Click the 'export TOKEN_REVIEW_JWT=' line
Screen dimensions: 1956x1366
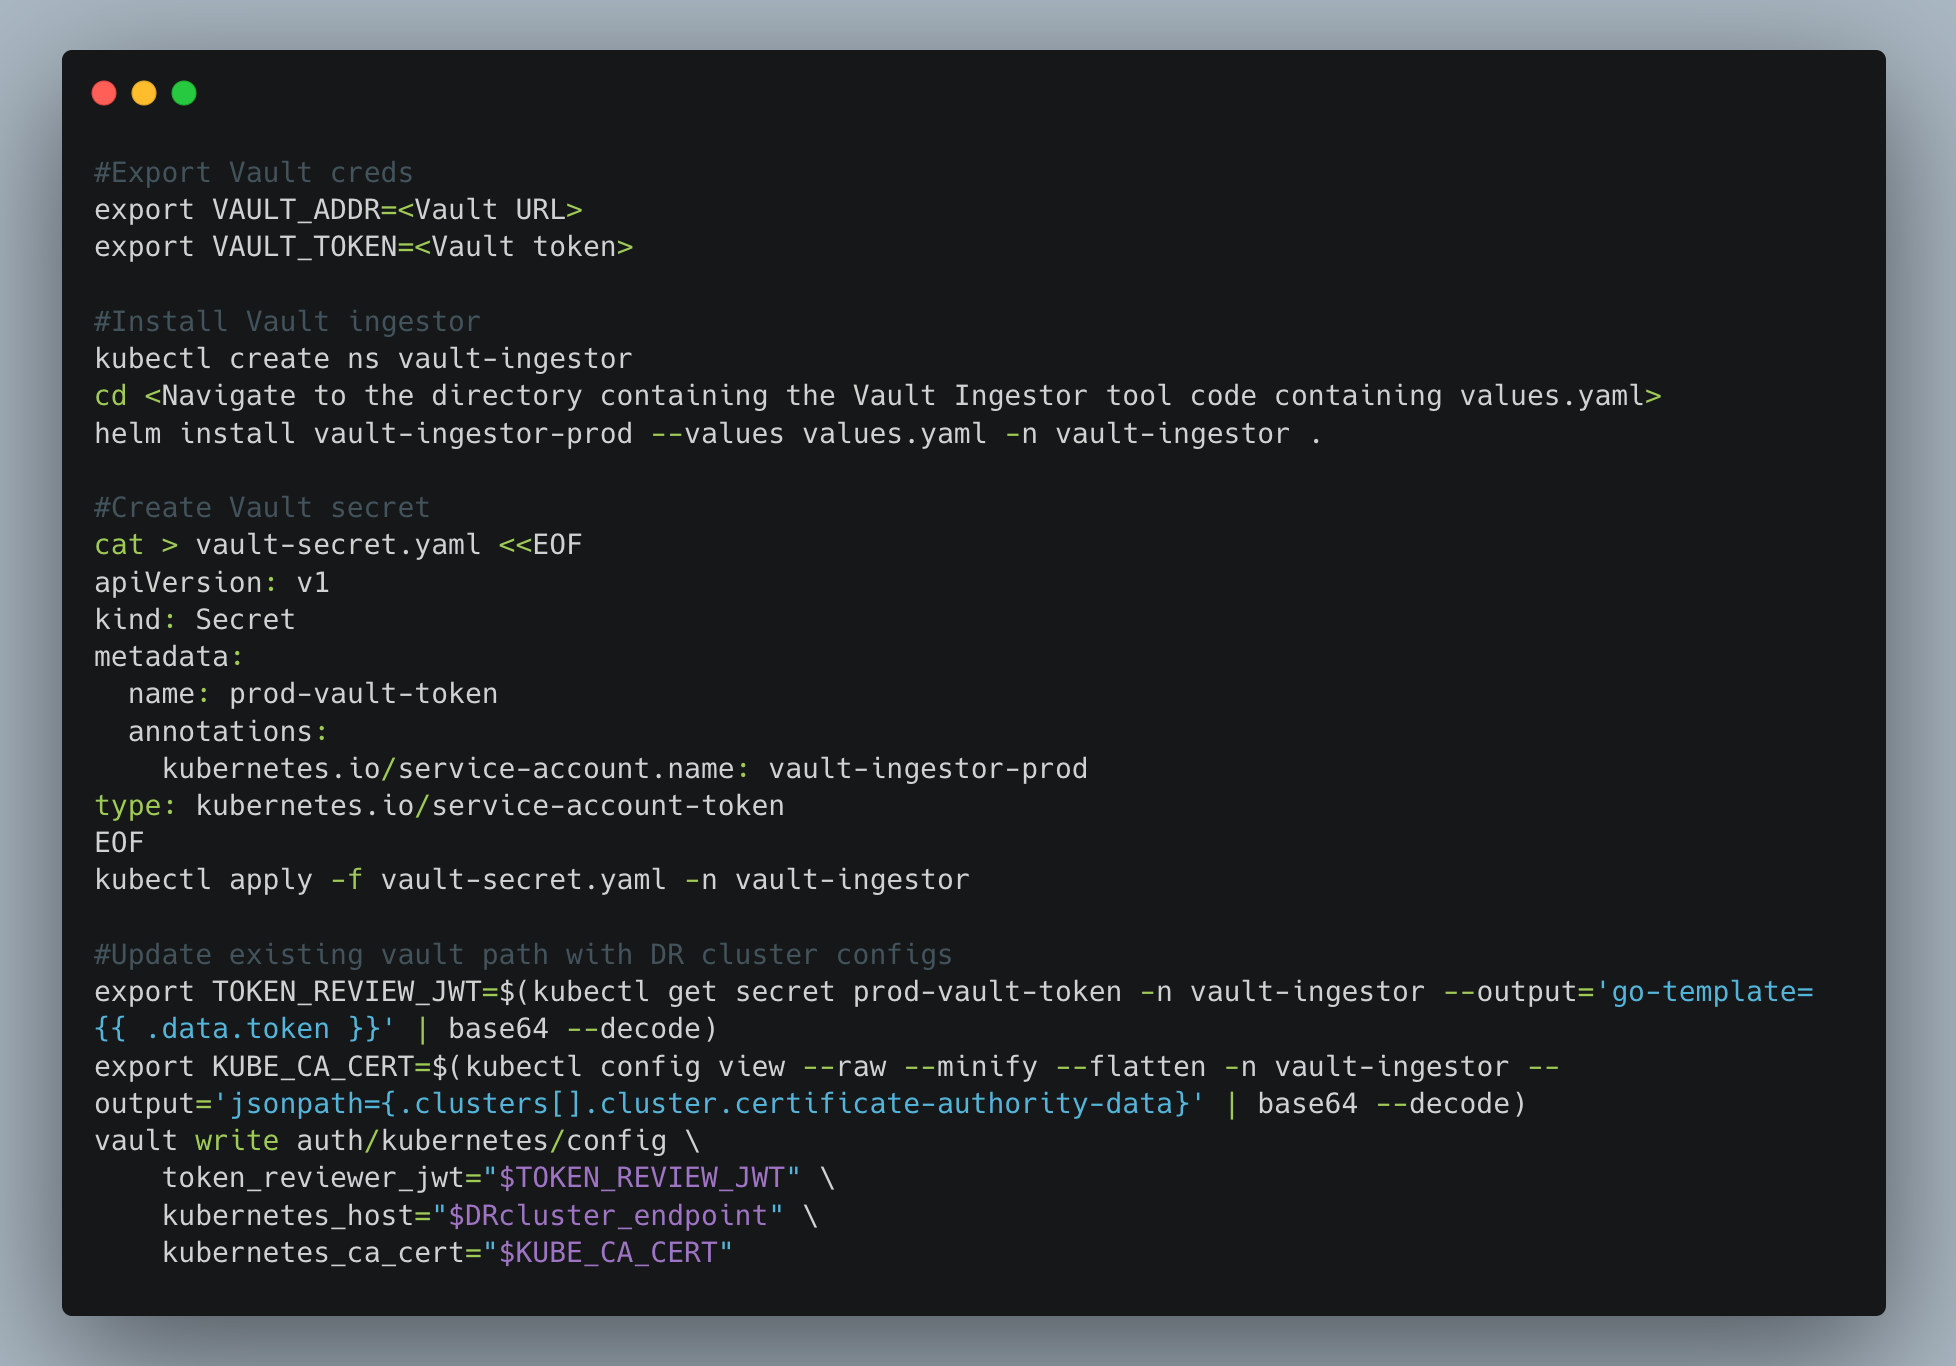point(954,992)
